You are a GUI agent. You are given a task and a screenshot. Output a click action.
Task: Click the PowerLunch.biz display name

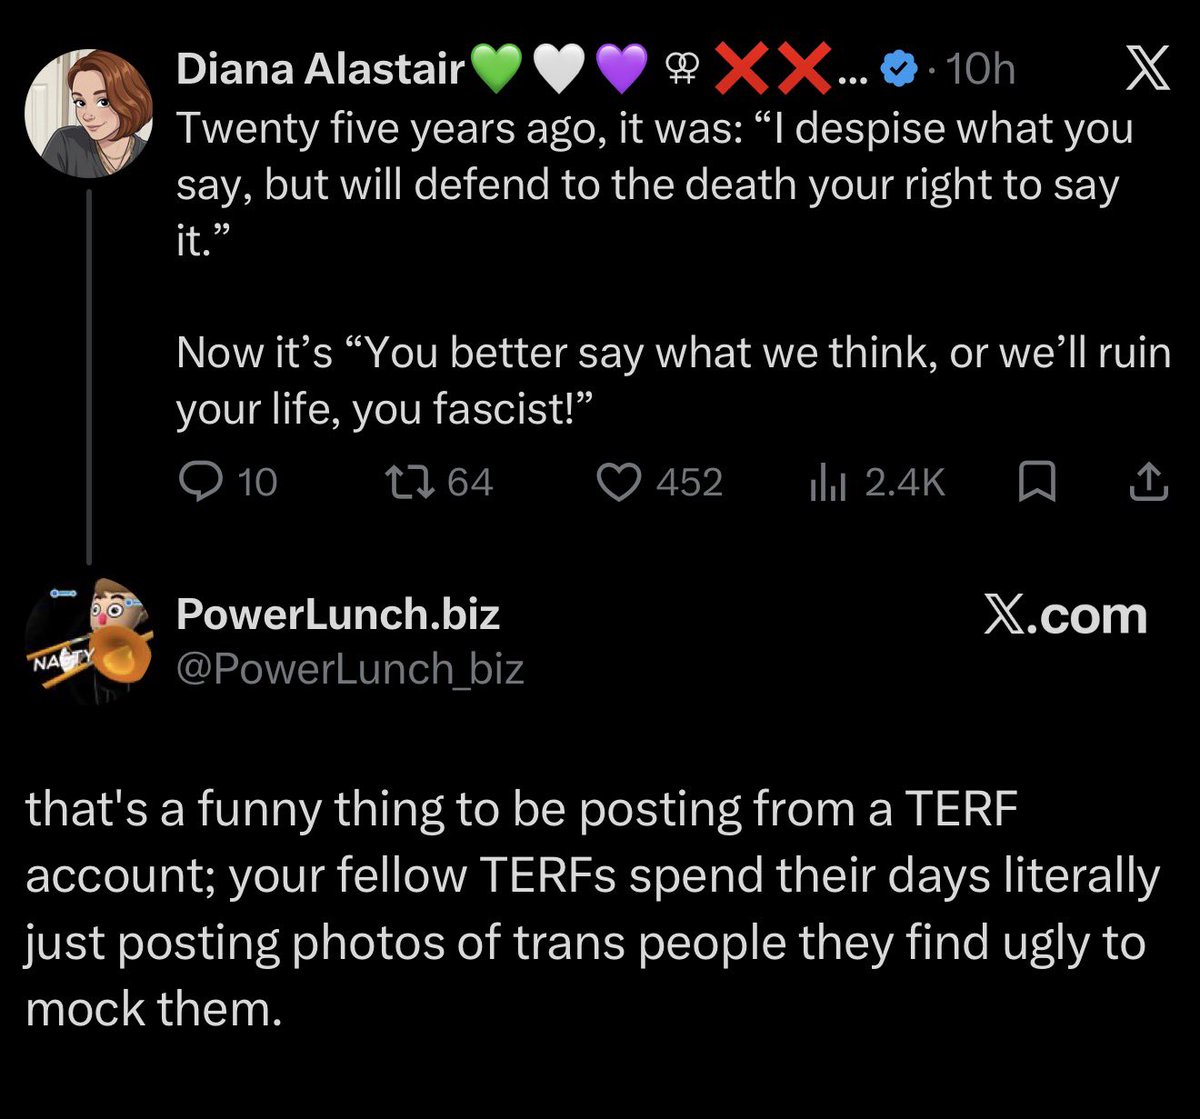pyautogui.click(x=338, y=614)
